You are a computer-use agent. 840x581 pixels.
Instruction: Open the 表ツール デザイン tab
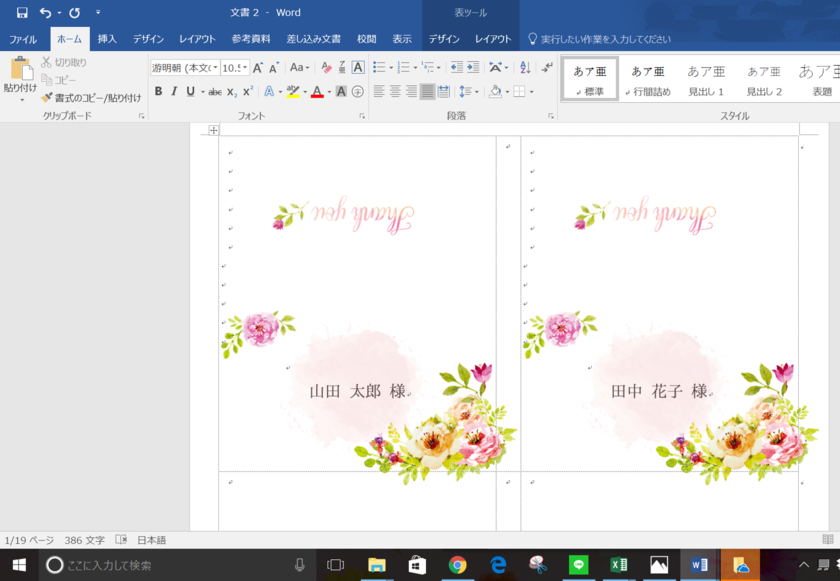pos(444,38)
